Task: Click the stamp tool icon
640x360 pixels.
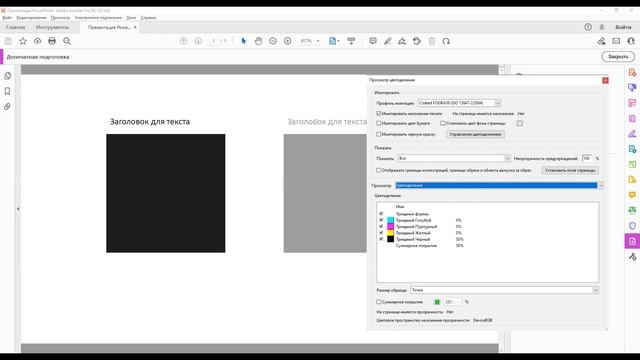Action: click(417, 41)
